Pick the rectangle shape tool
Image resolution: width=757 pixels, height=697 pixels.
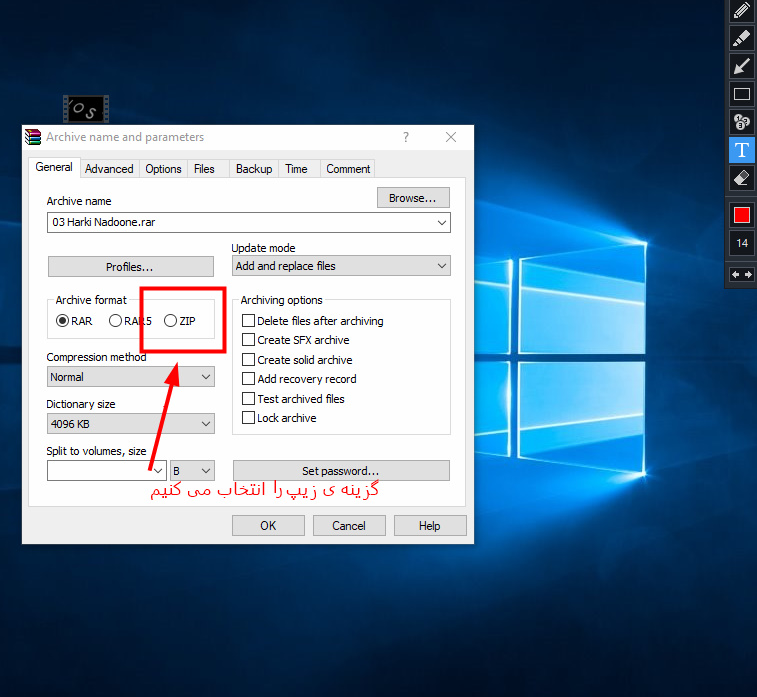[x=742, y=94]
